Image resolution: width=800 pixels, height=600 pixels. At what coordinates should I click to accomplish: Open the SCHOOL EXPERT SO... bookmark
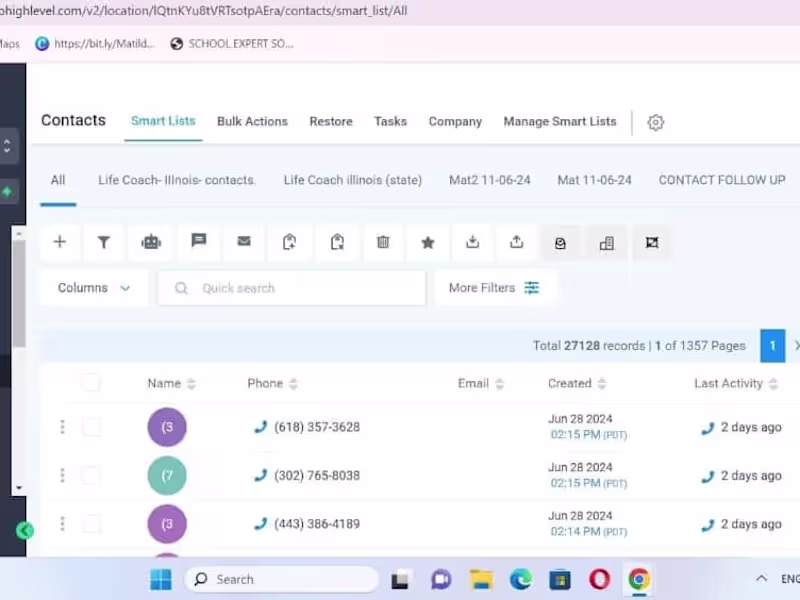pyautogui.click(x=233, y=44)
